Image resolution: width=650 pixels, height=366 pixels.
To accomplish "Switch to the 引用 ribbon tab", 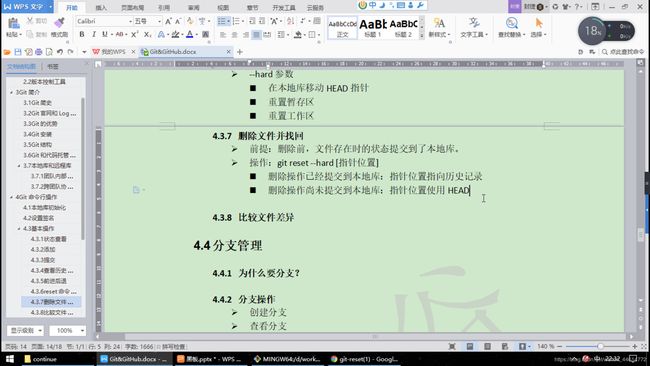I will [164, 8].
